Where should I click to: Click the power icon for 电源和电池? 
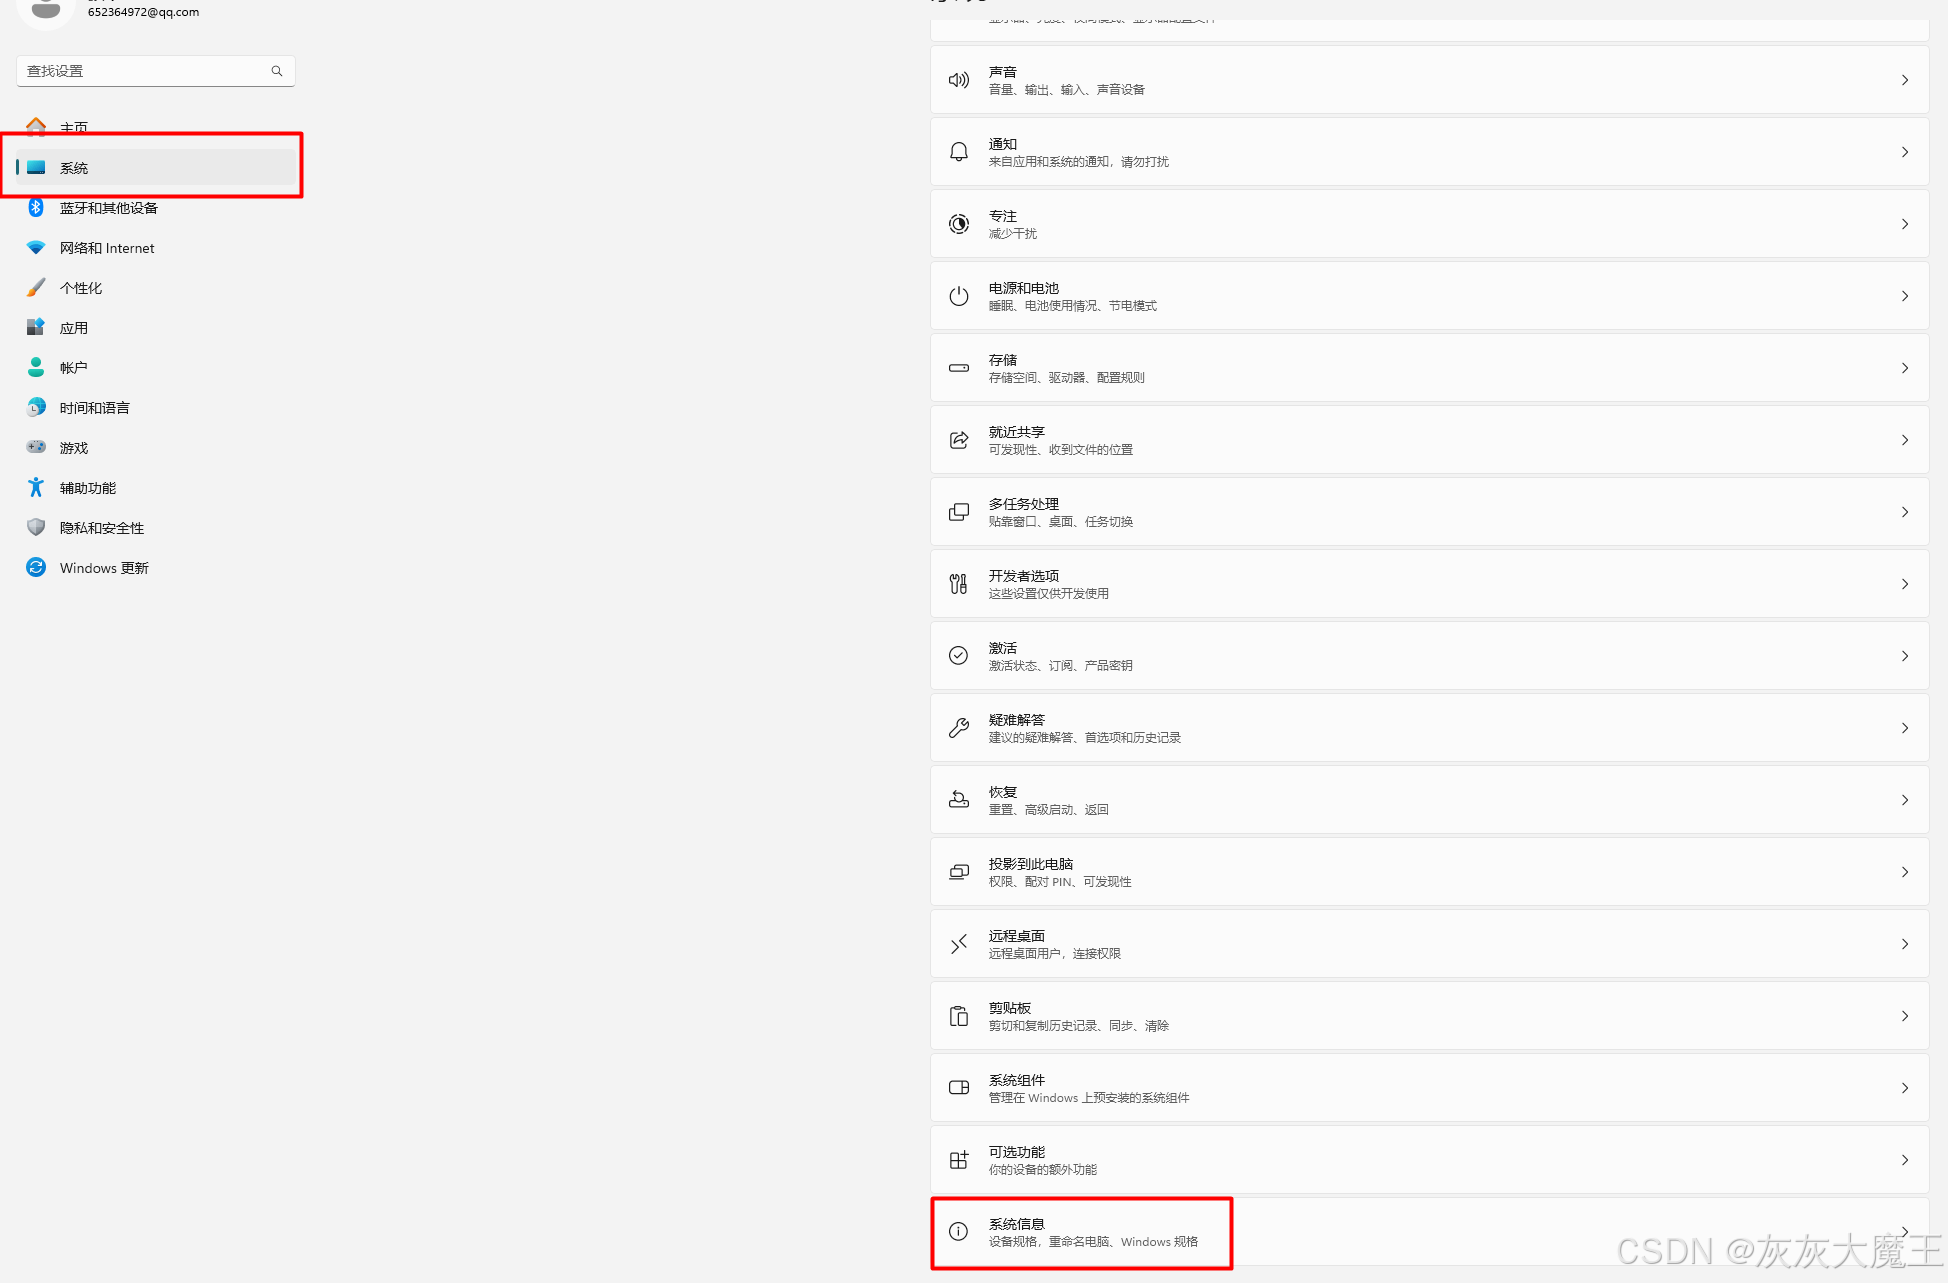coord(958,296)
